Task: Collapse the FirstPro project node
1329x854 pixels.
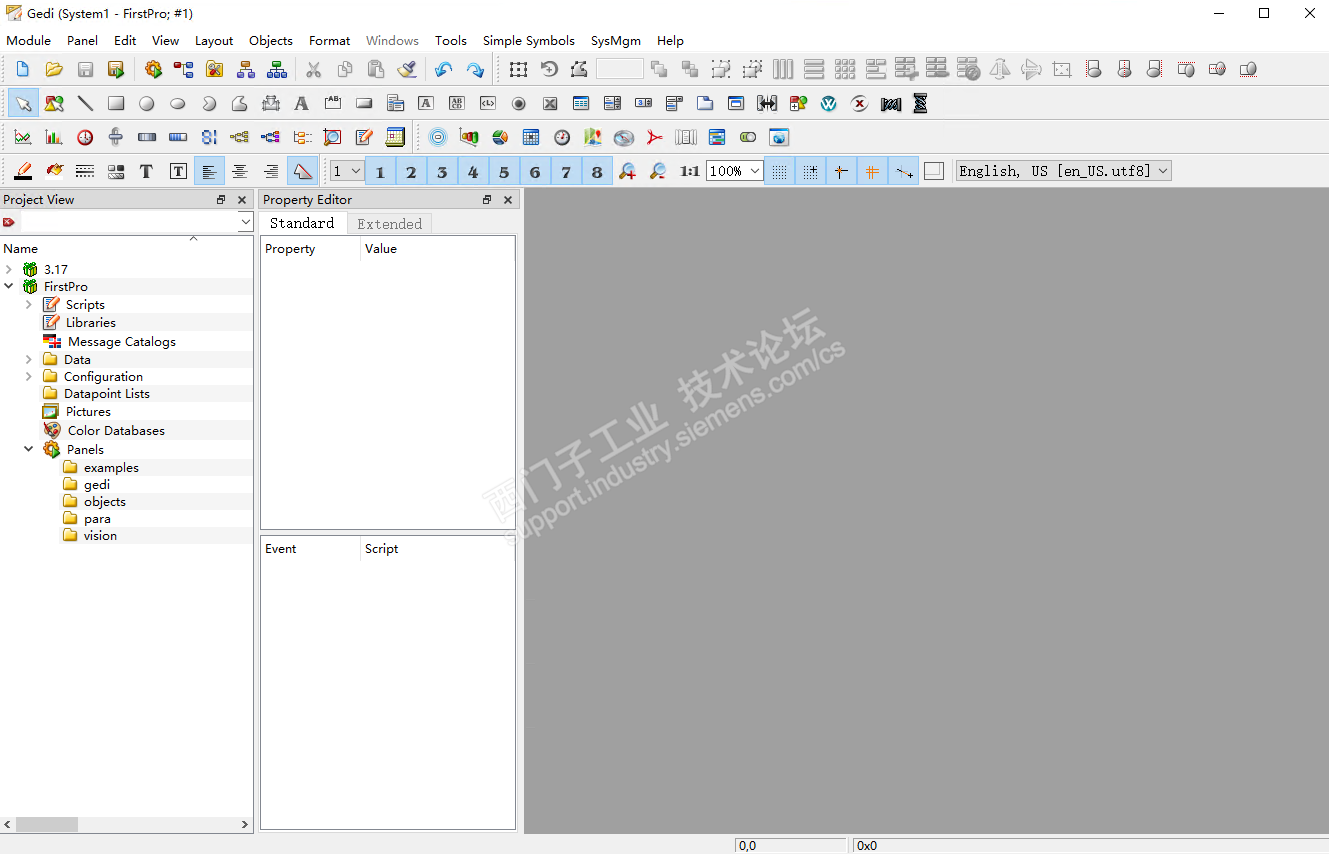Action: [x=9, y=287]
